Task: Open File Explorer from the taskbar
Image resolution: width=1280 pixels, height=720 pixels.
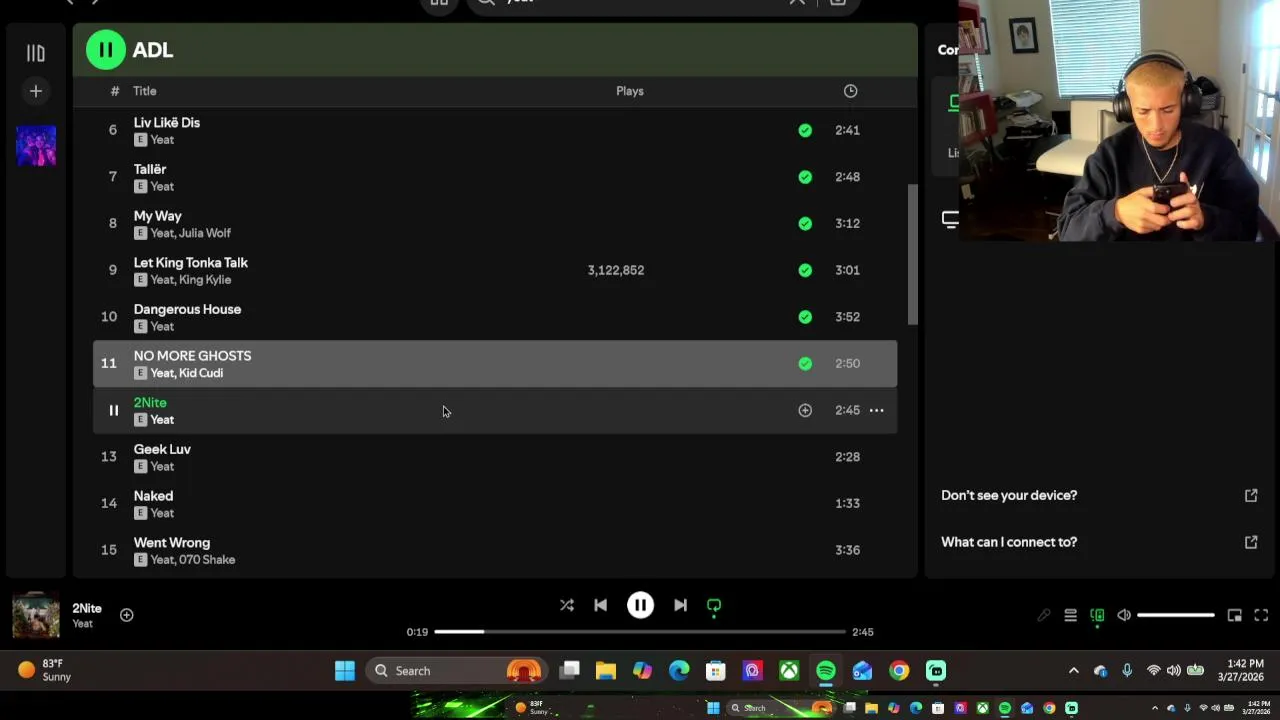Action: [x=606, y=671]
